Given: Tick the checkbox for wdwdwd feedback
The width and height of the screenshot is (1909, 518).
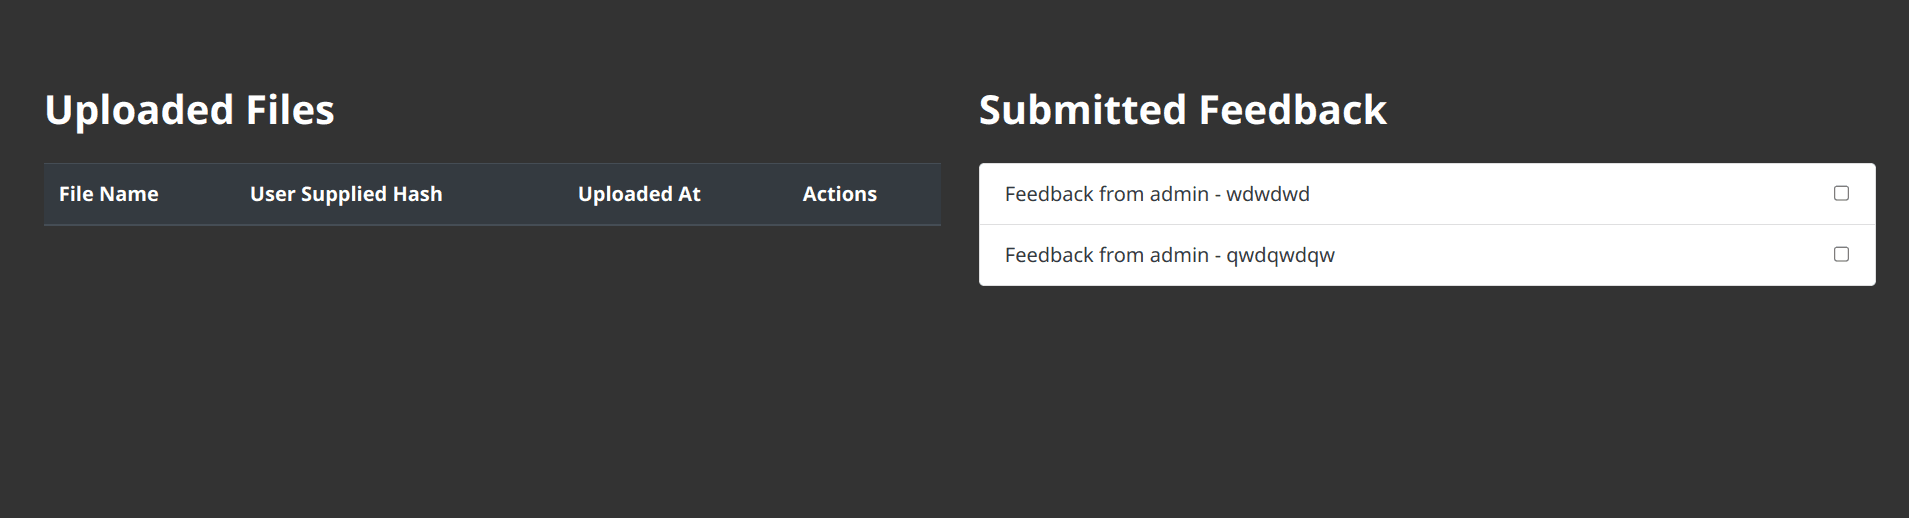Looking at the screenshot, I should [x=1841, y=193].
